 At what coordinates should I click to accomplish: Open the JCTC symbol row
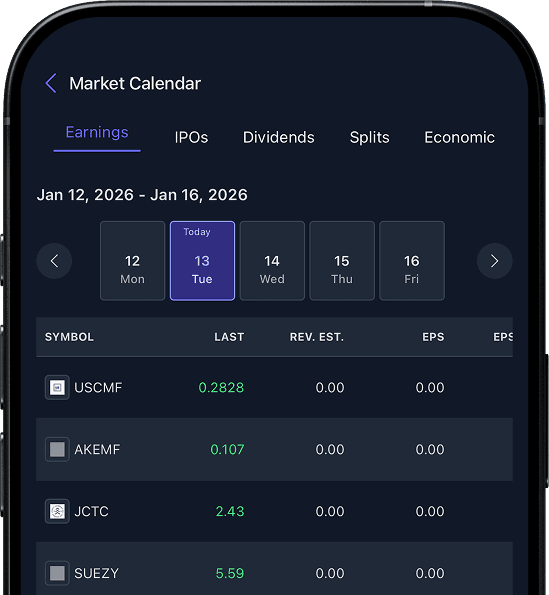[274, 511]
